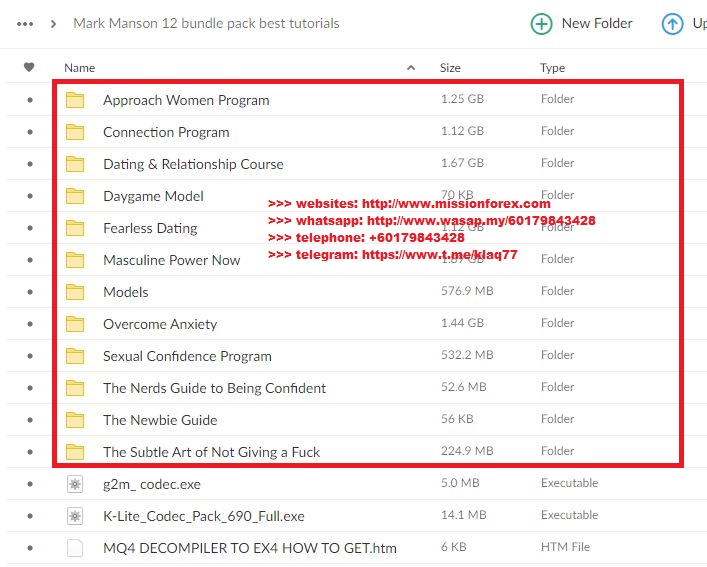Click the 532.2 MB size value
707x567 pixels.
tap(467, 355)
